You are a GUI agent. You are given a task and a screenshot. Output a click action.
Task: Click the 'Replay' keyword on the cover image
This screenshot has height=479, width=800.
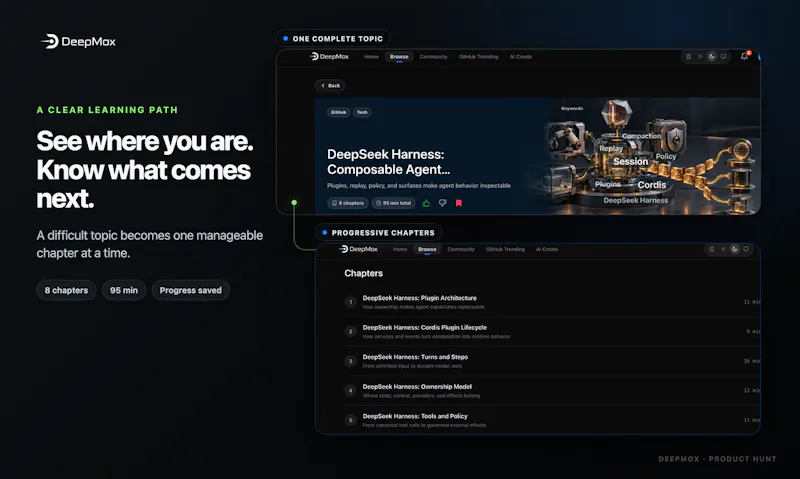pyautogui.click(x=611, y=148)
